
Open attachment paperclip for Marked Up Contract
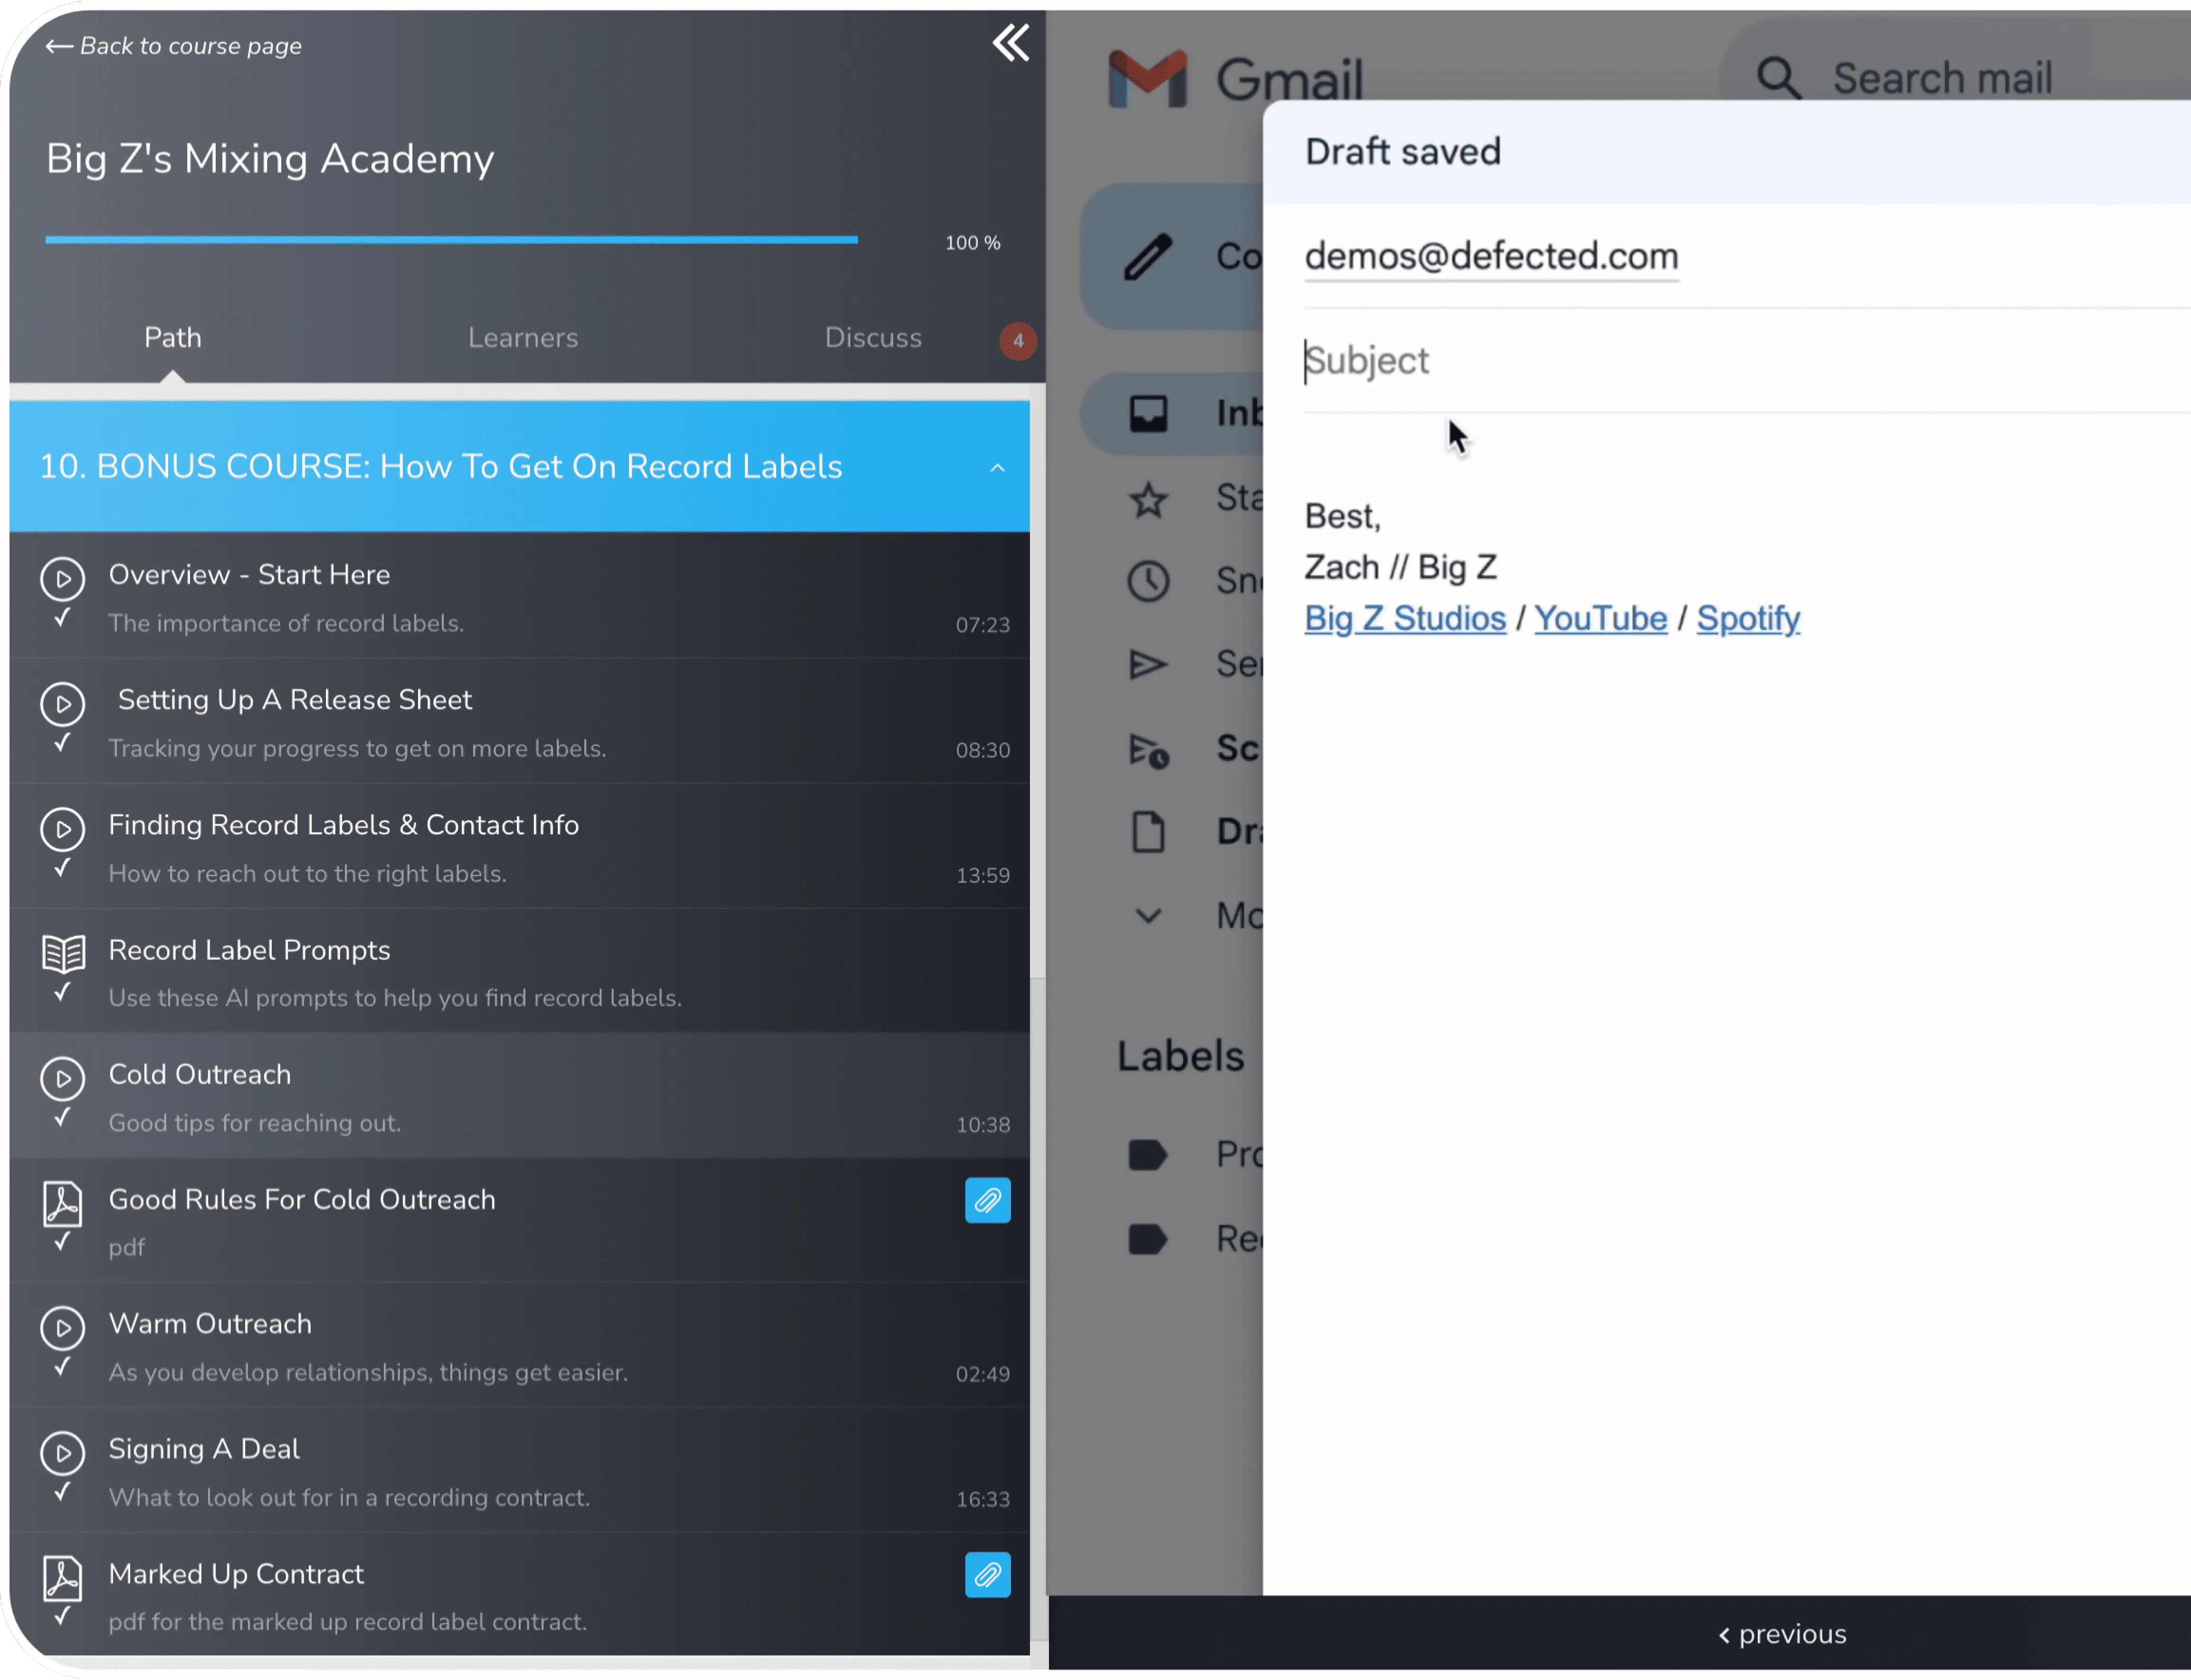(987, 1575)
